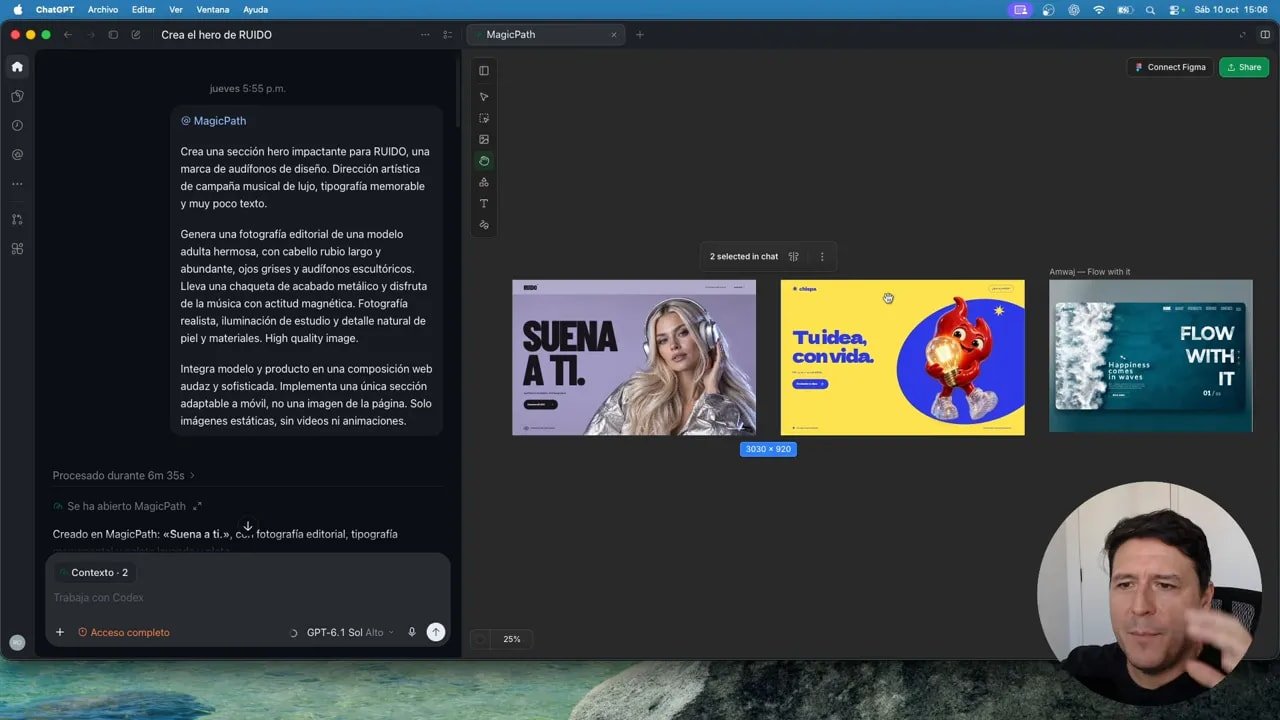Open the GPT-6.1 Sol model dropdown
This screenshot has height=720, width=1280.
[350, 632]
